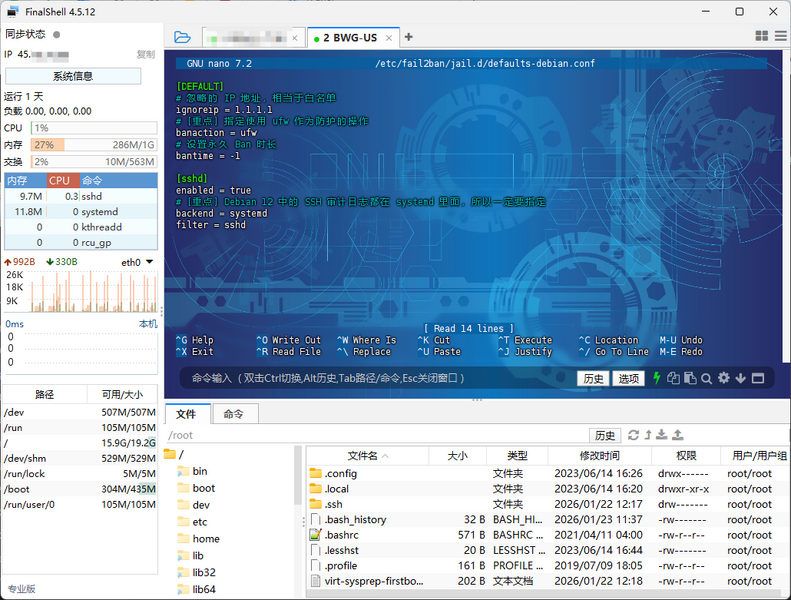Switch to the 命令 tab
Viewport: 791px width, 600px height.
[x=234, y=414]
